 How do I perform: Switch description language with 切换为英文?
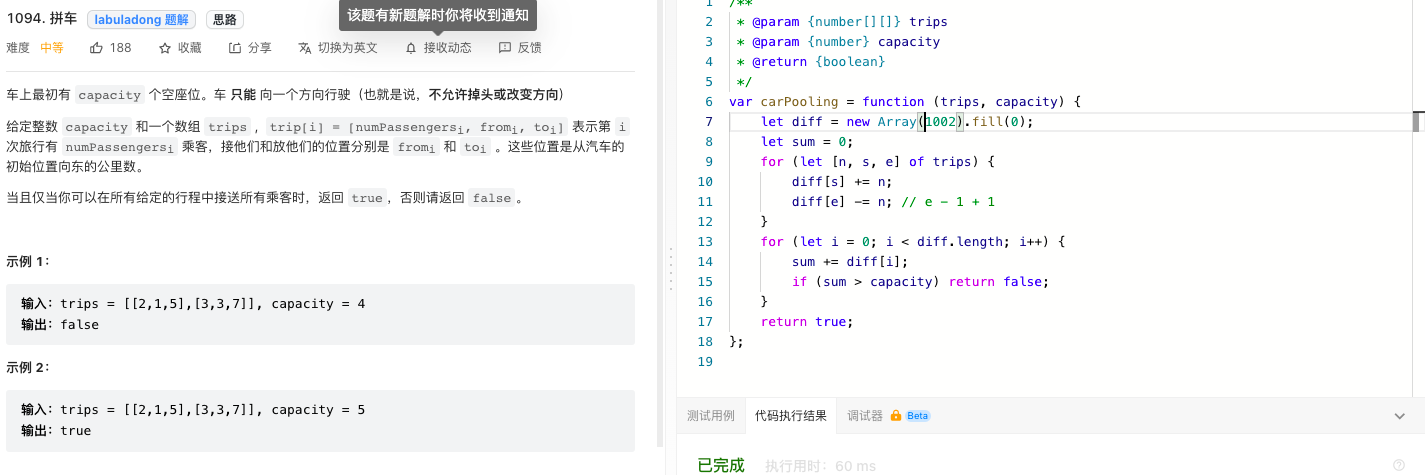pos(338,47)
